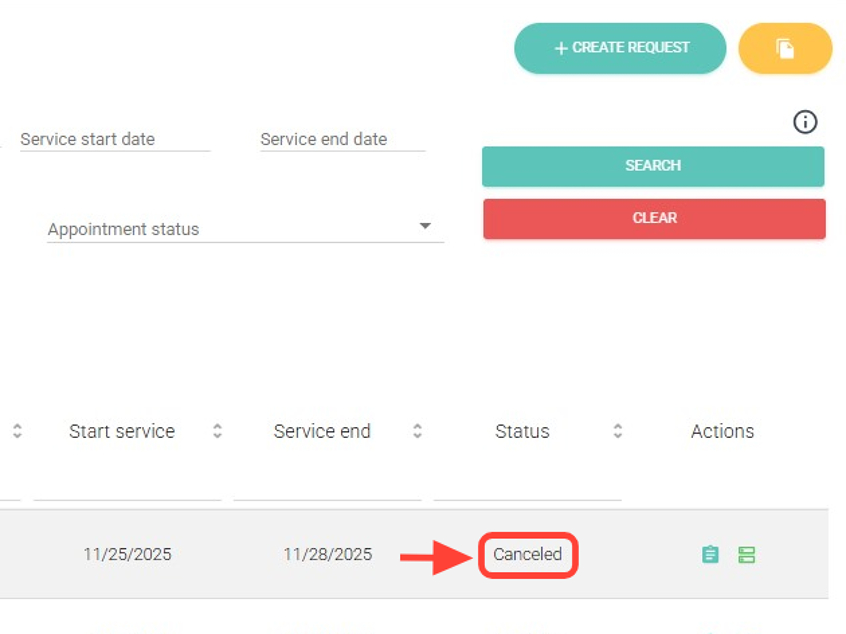Click sort arrows left of Start service header
Viewport: 846px width, 634px height.
coord(17,431)
